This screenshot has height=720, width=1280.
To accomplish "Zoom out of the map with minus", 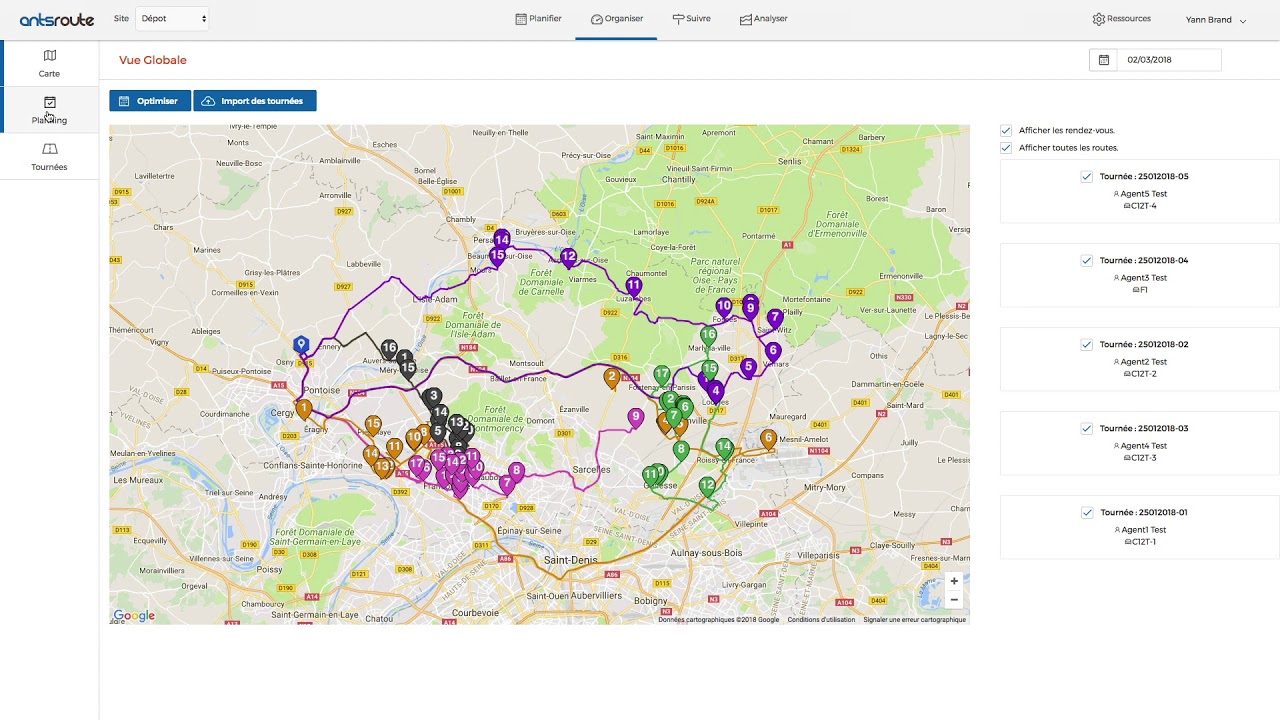I will (954, 600).
